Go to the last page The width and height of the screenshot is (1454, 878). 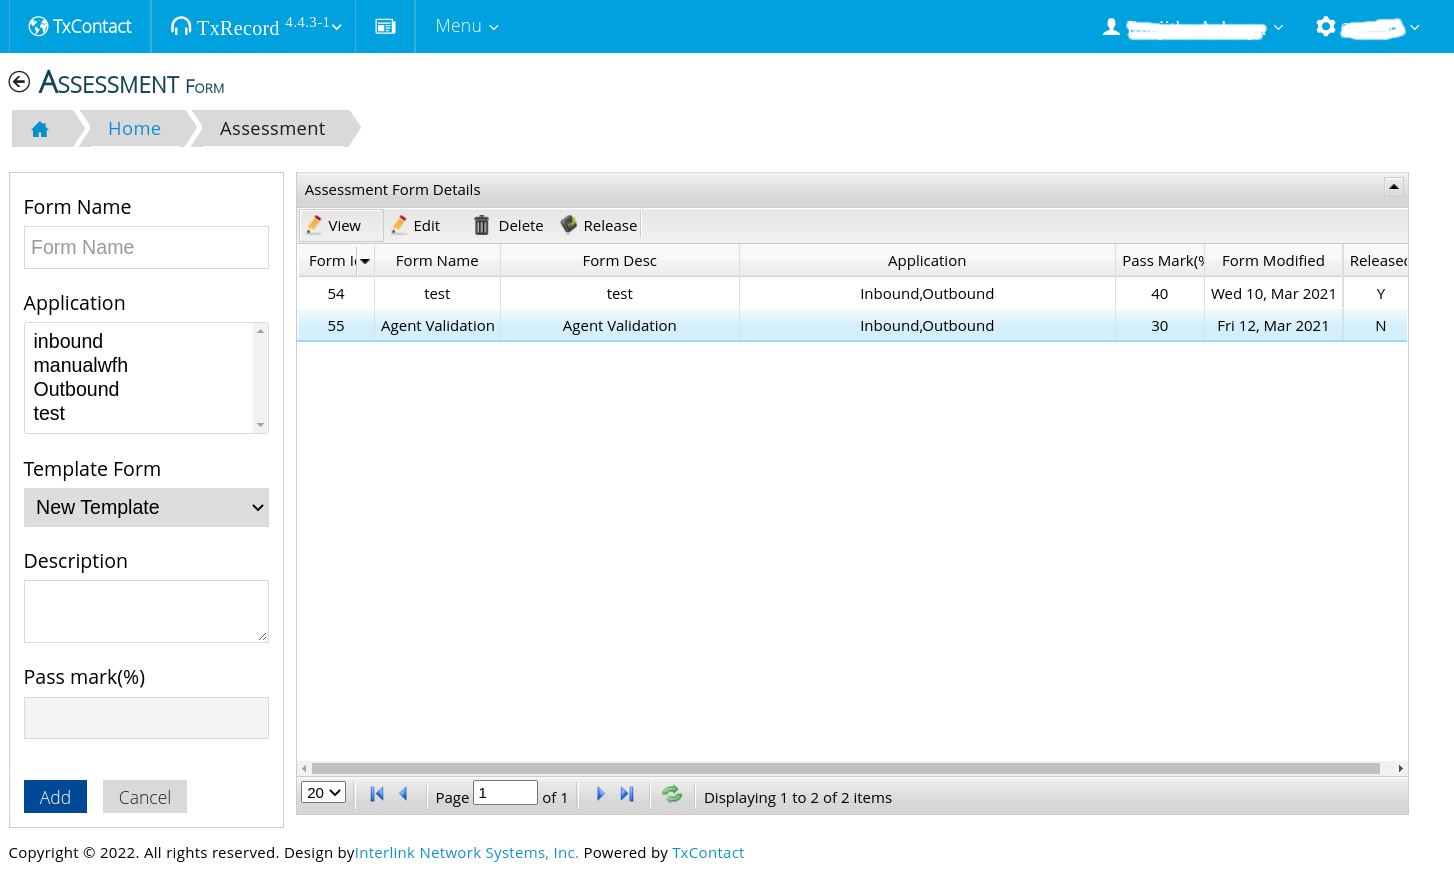(x=627, y=794)
